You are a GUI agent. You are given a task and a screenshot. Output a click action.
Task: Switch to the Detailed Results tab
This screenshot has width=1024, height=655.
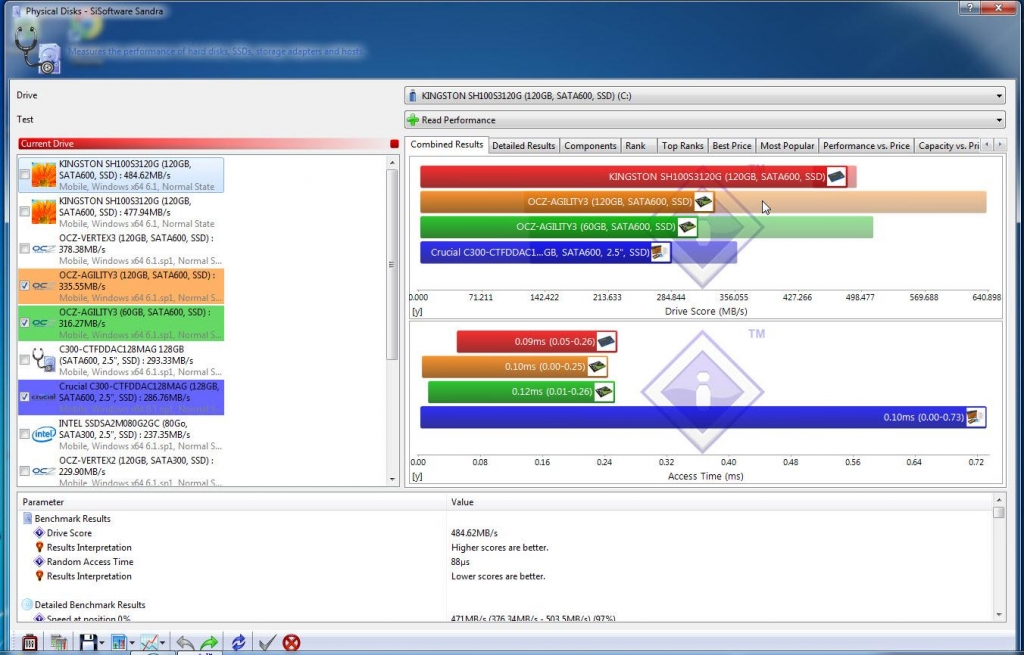point(523,146)
